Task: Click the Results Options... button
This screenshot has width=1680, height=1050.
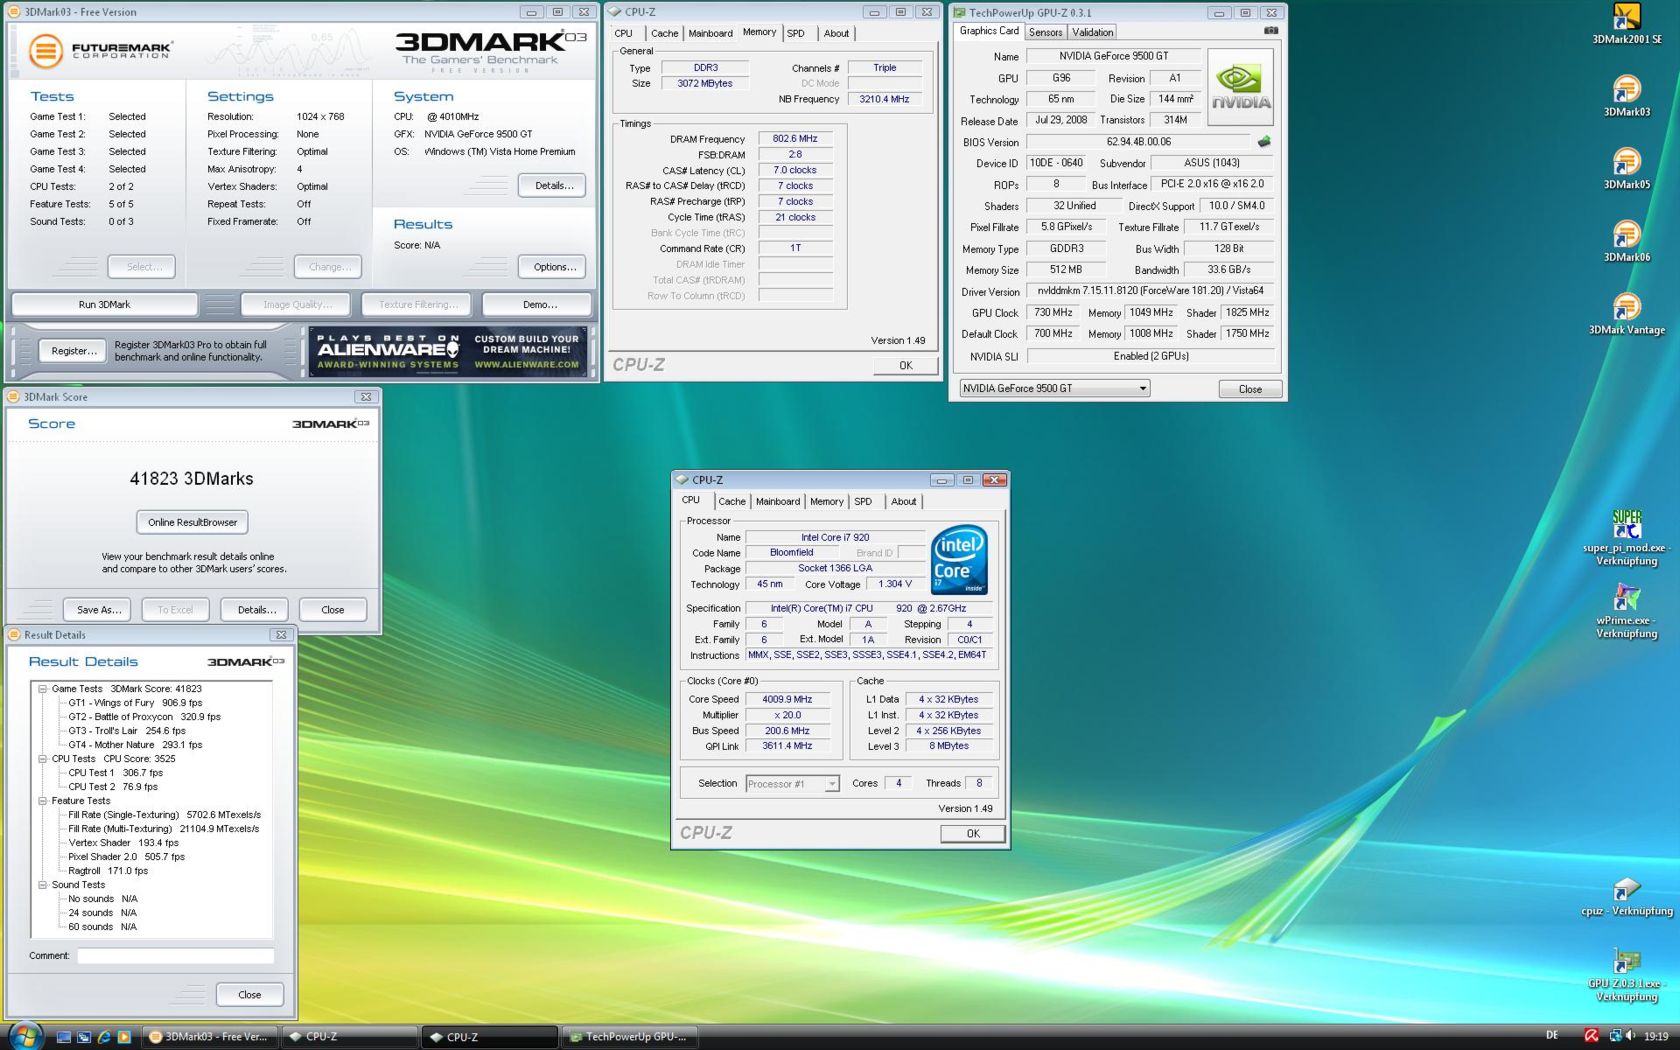Action: (x=553, y=267)
